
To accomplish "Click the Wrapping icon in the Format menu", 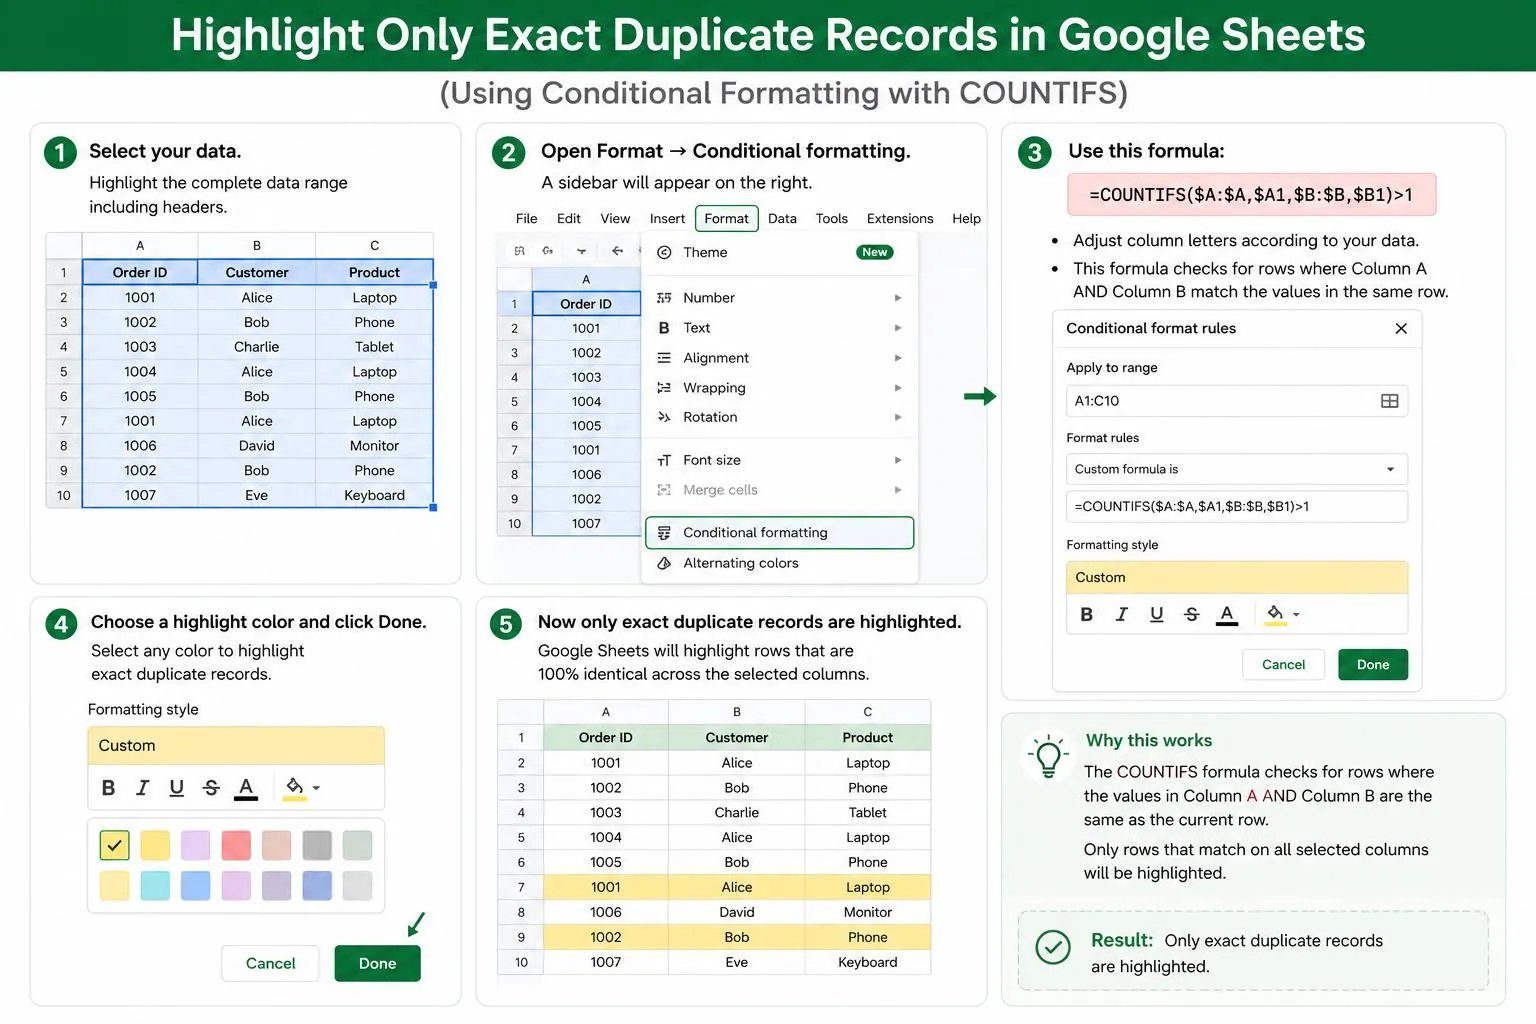I will 664,388.
